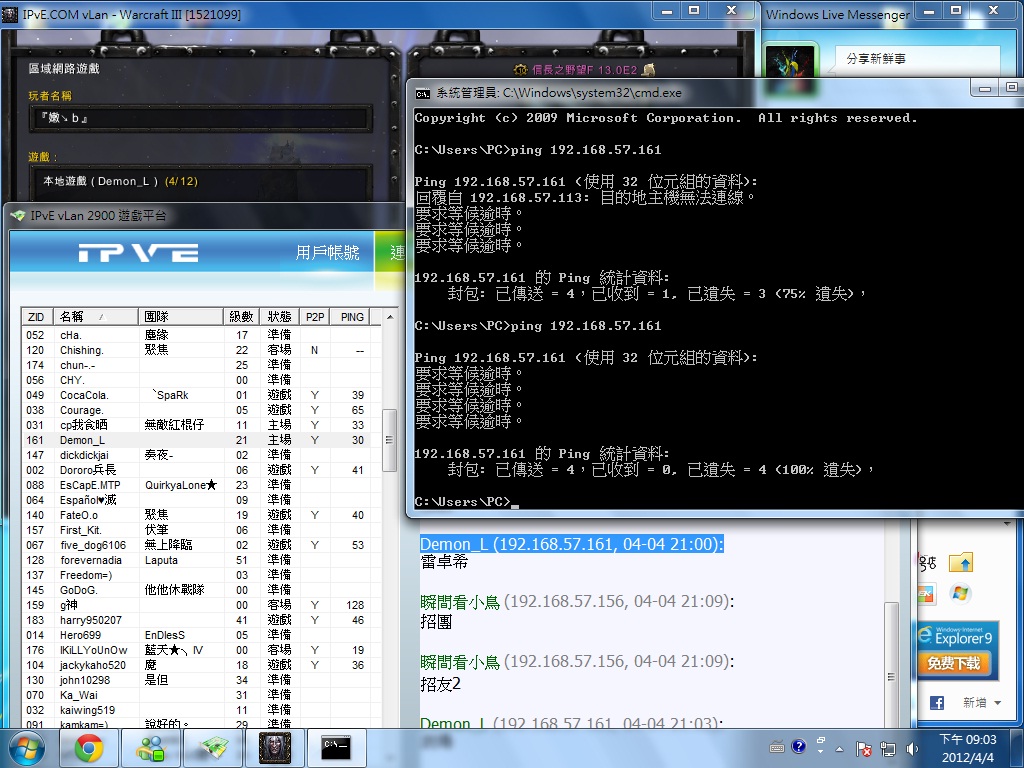Click the Windows logo icon in Messenger
This screenshot has width=1024, height=768.
[960, 594]
